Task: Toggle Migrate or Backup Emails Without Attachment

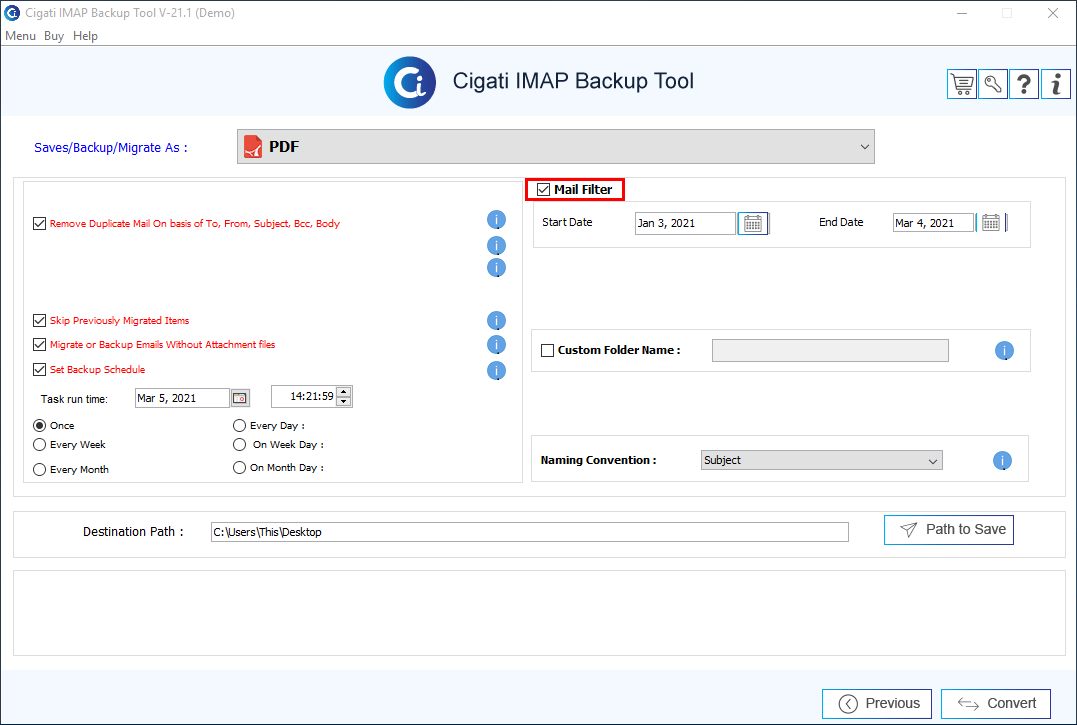Action: pos(40,345)
